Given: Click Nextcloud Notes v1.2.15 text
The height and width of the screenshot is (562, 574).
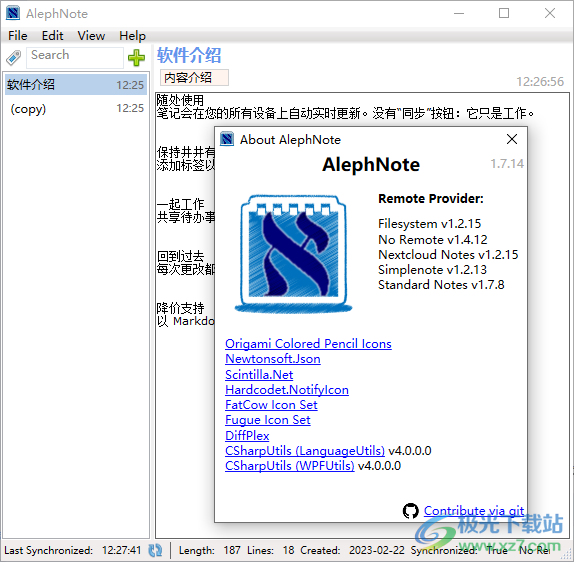Looking at the screenshot, I should pos(448,254).
